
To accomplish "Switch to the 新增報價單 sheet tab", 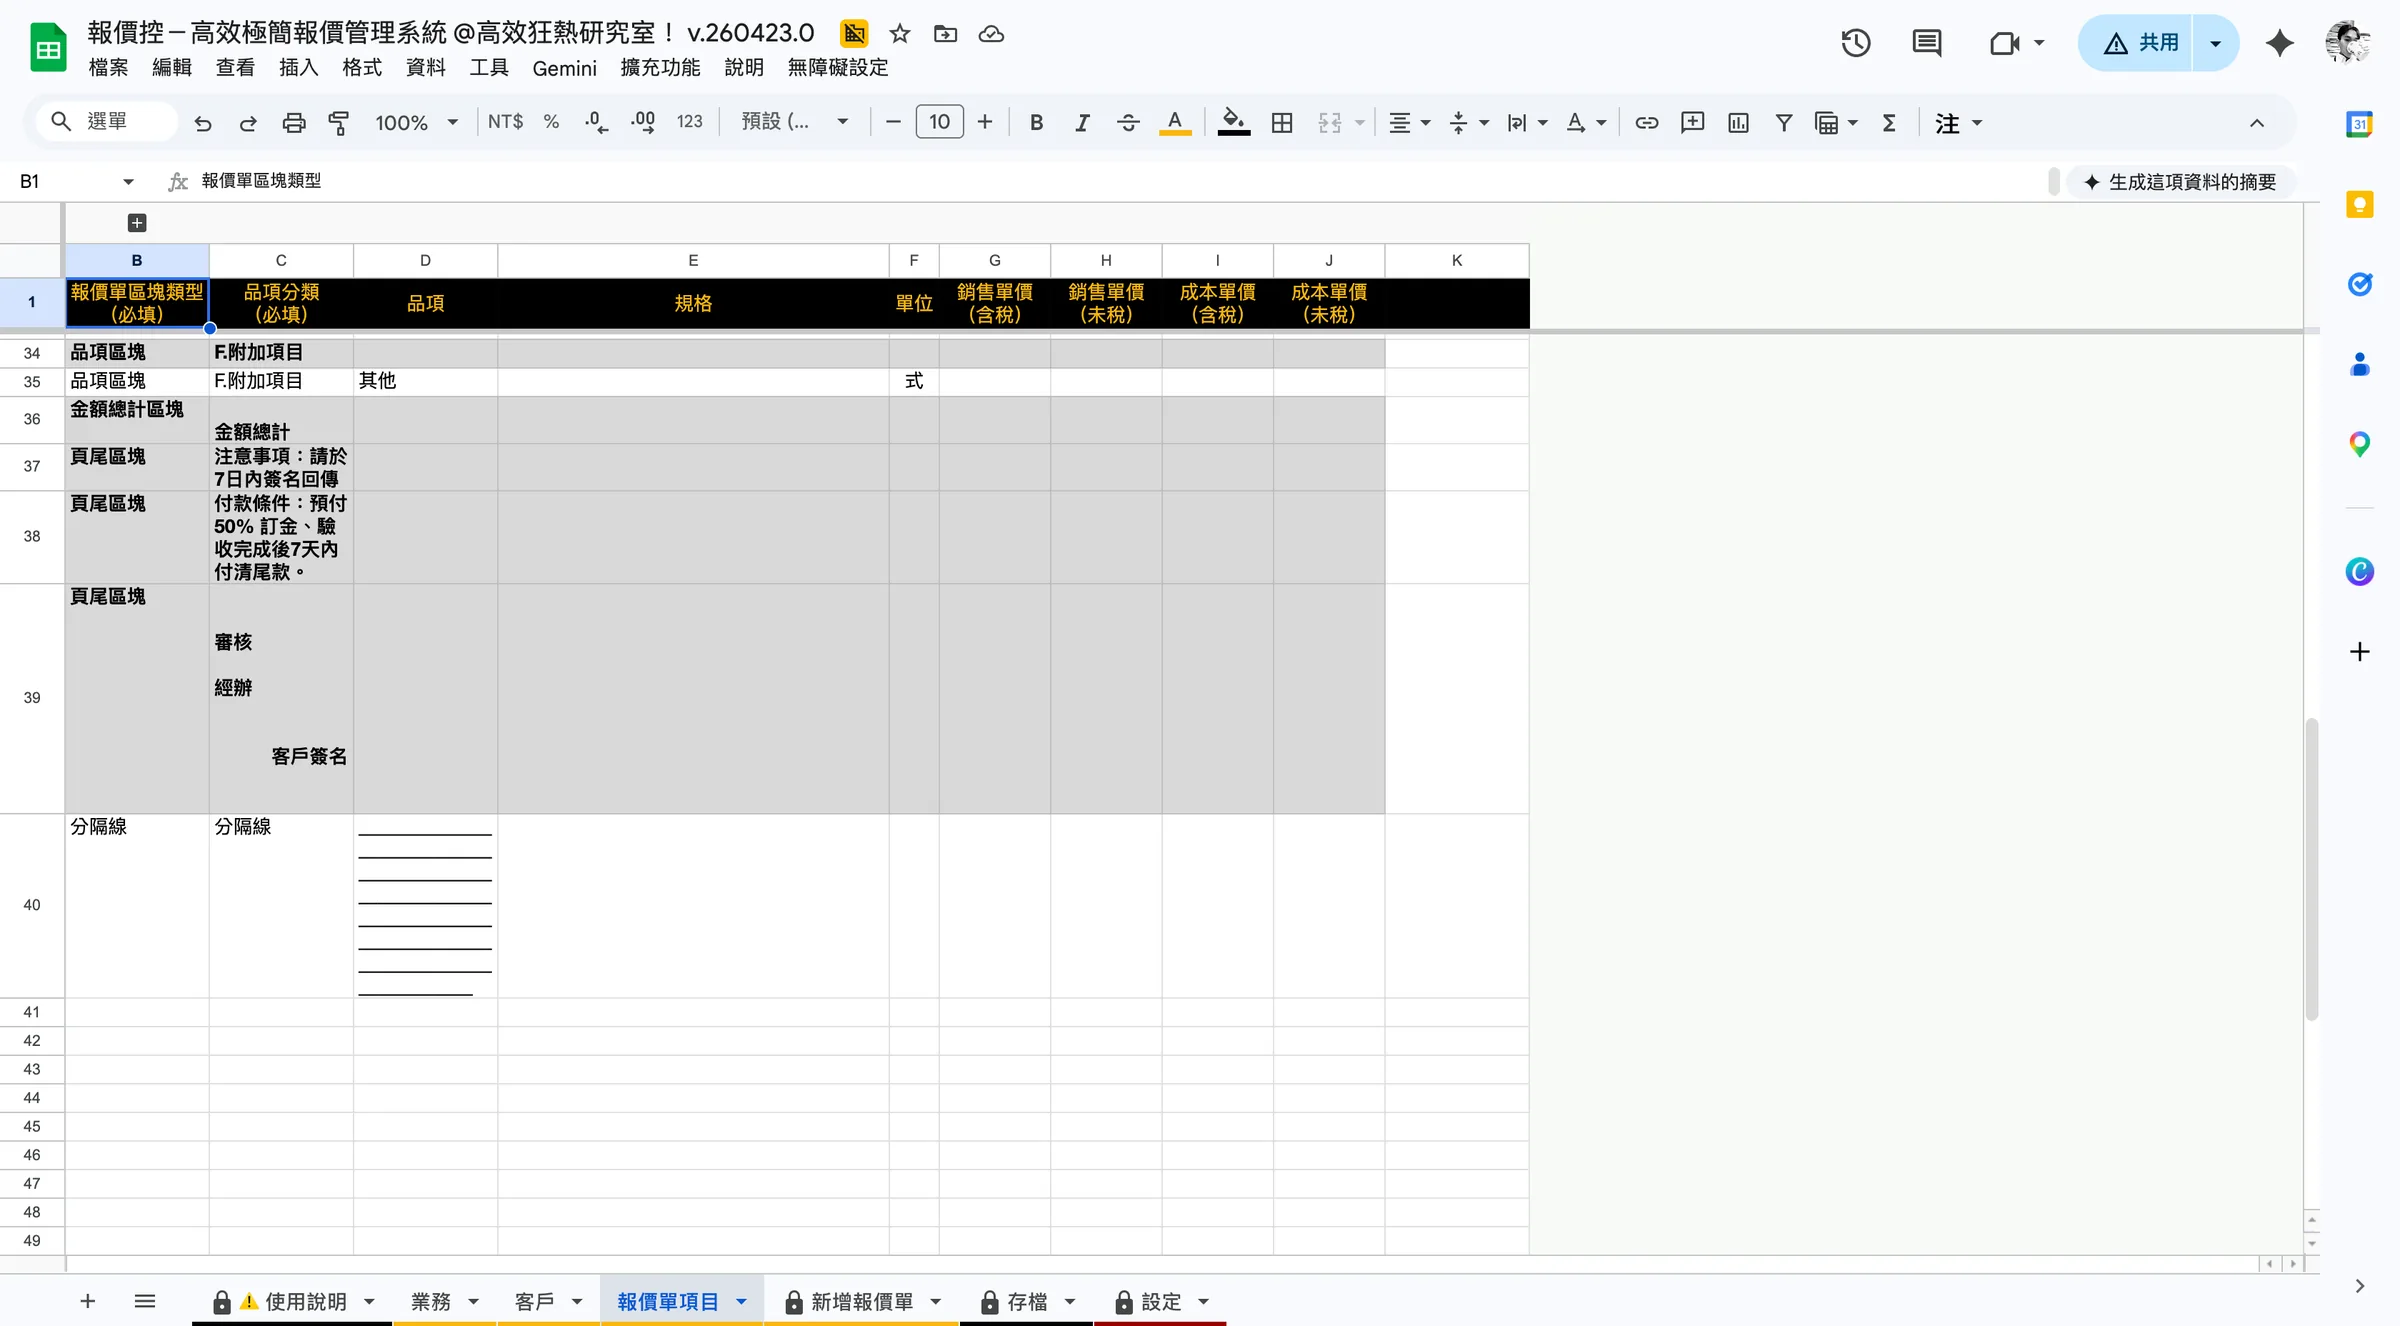I will click(x=862, y=1302).
